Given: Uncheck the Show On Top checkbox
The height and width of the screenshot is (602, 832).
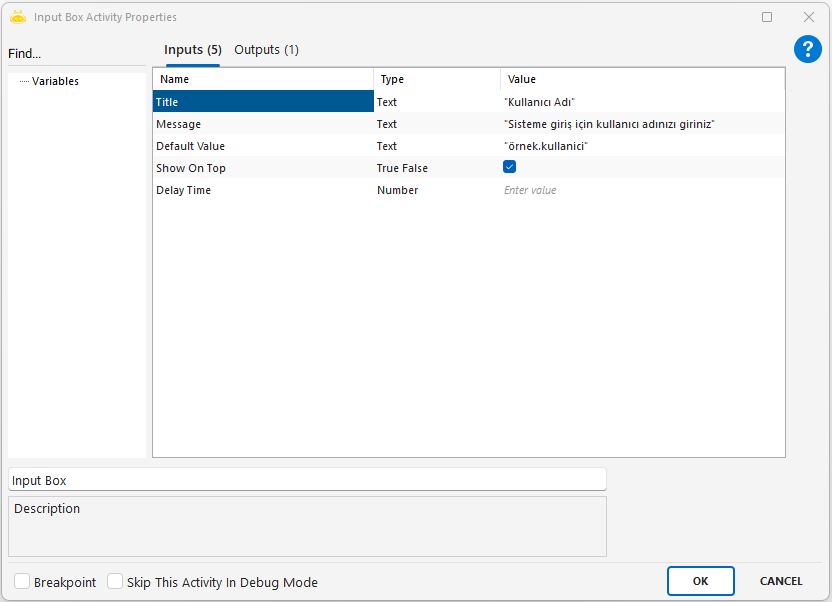Looking at the screenshot, I should (x=509, y=168).
